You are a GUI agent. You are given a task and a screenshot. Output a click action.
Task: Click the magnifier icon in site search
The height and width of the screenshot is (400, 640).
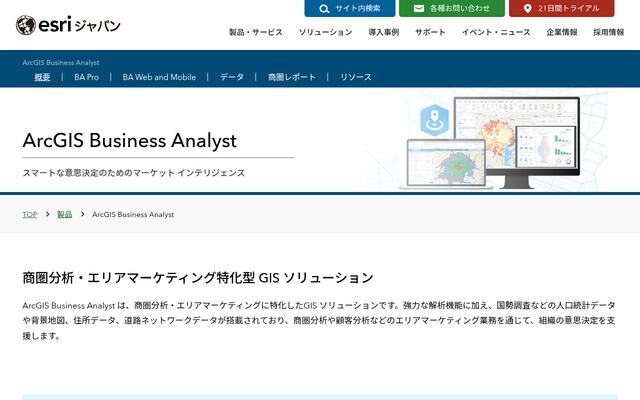pyautogui.click(x=324, y=9)
